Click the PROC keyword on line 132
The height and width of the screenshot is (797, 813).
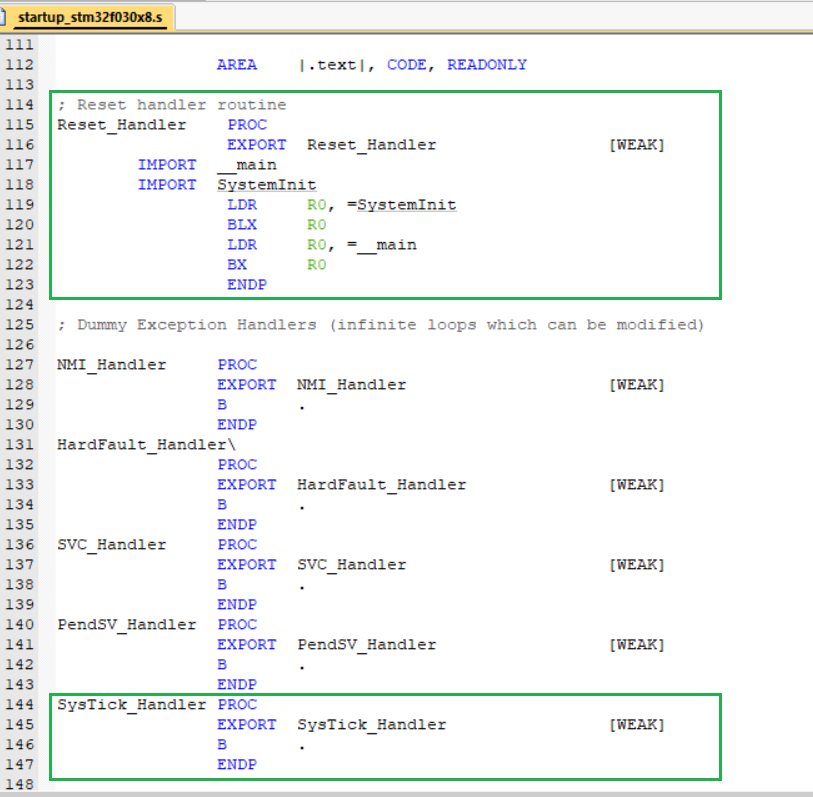coord(237,465)
